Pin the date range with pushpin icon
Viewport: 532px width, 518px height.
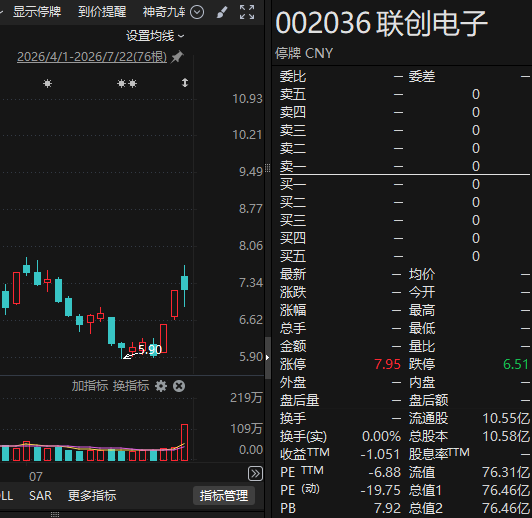177,56
